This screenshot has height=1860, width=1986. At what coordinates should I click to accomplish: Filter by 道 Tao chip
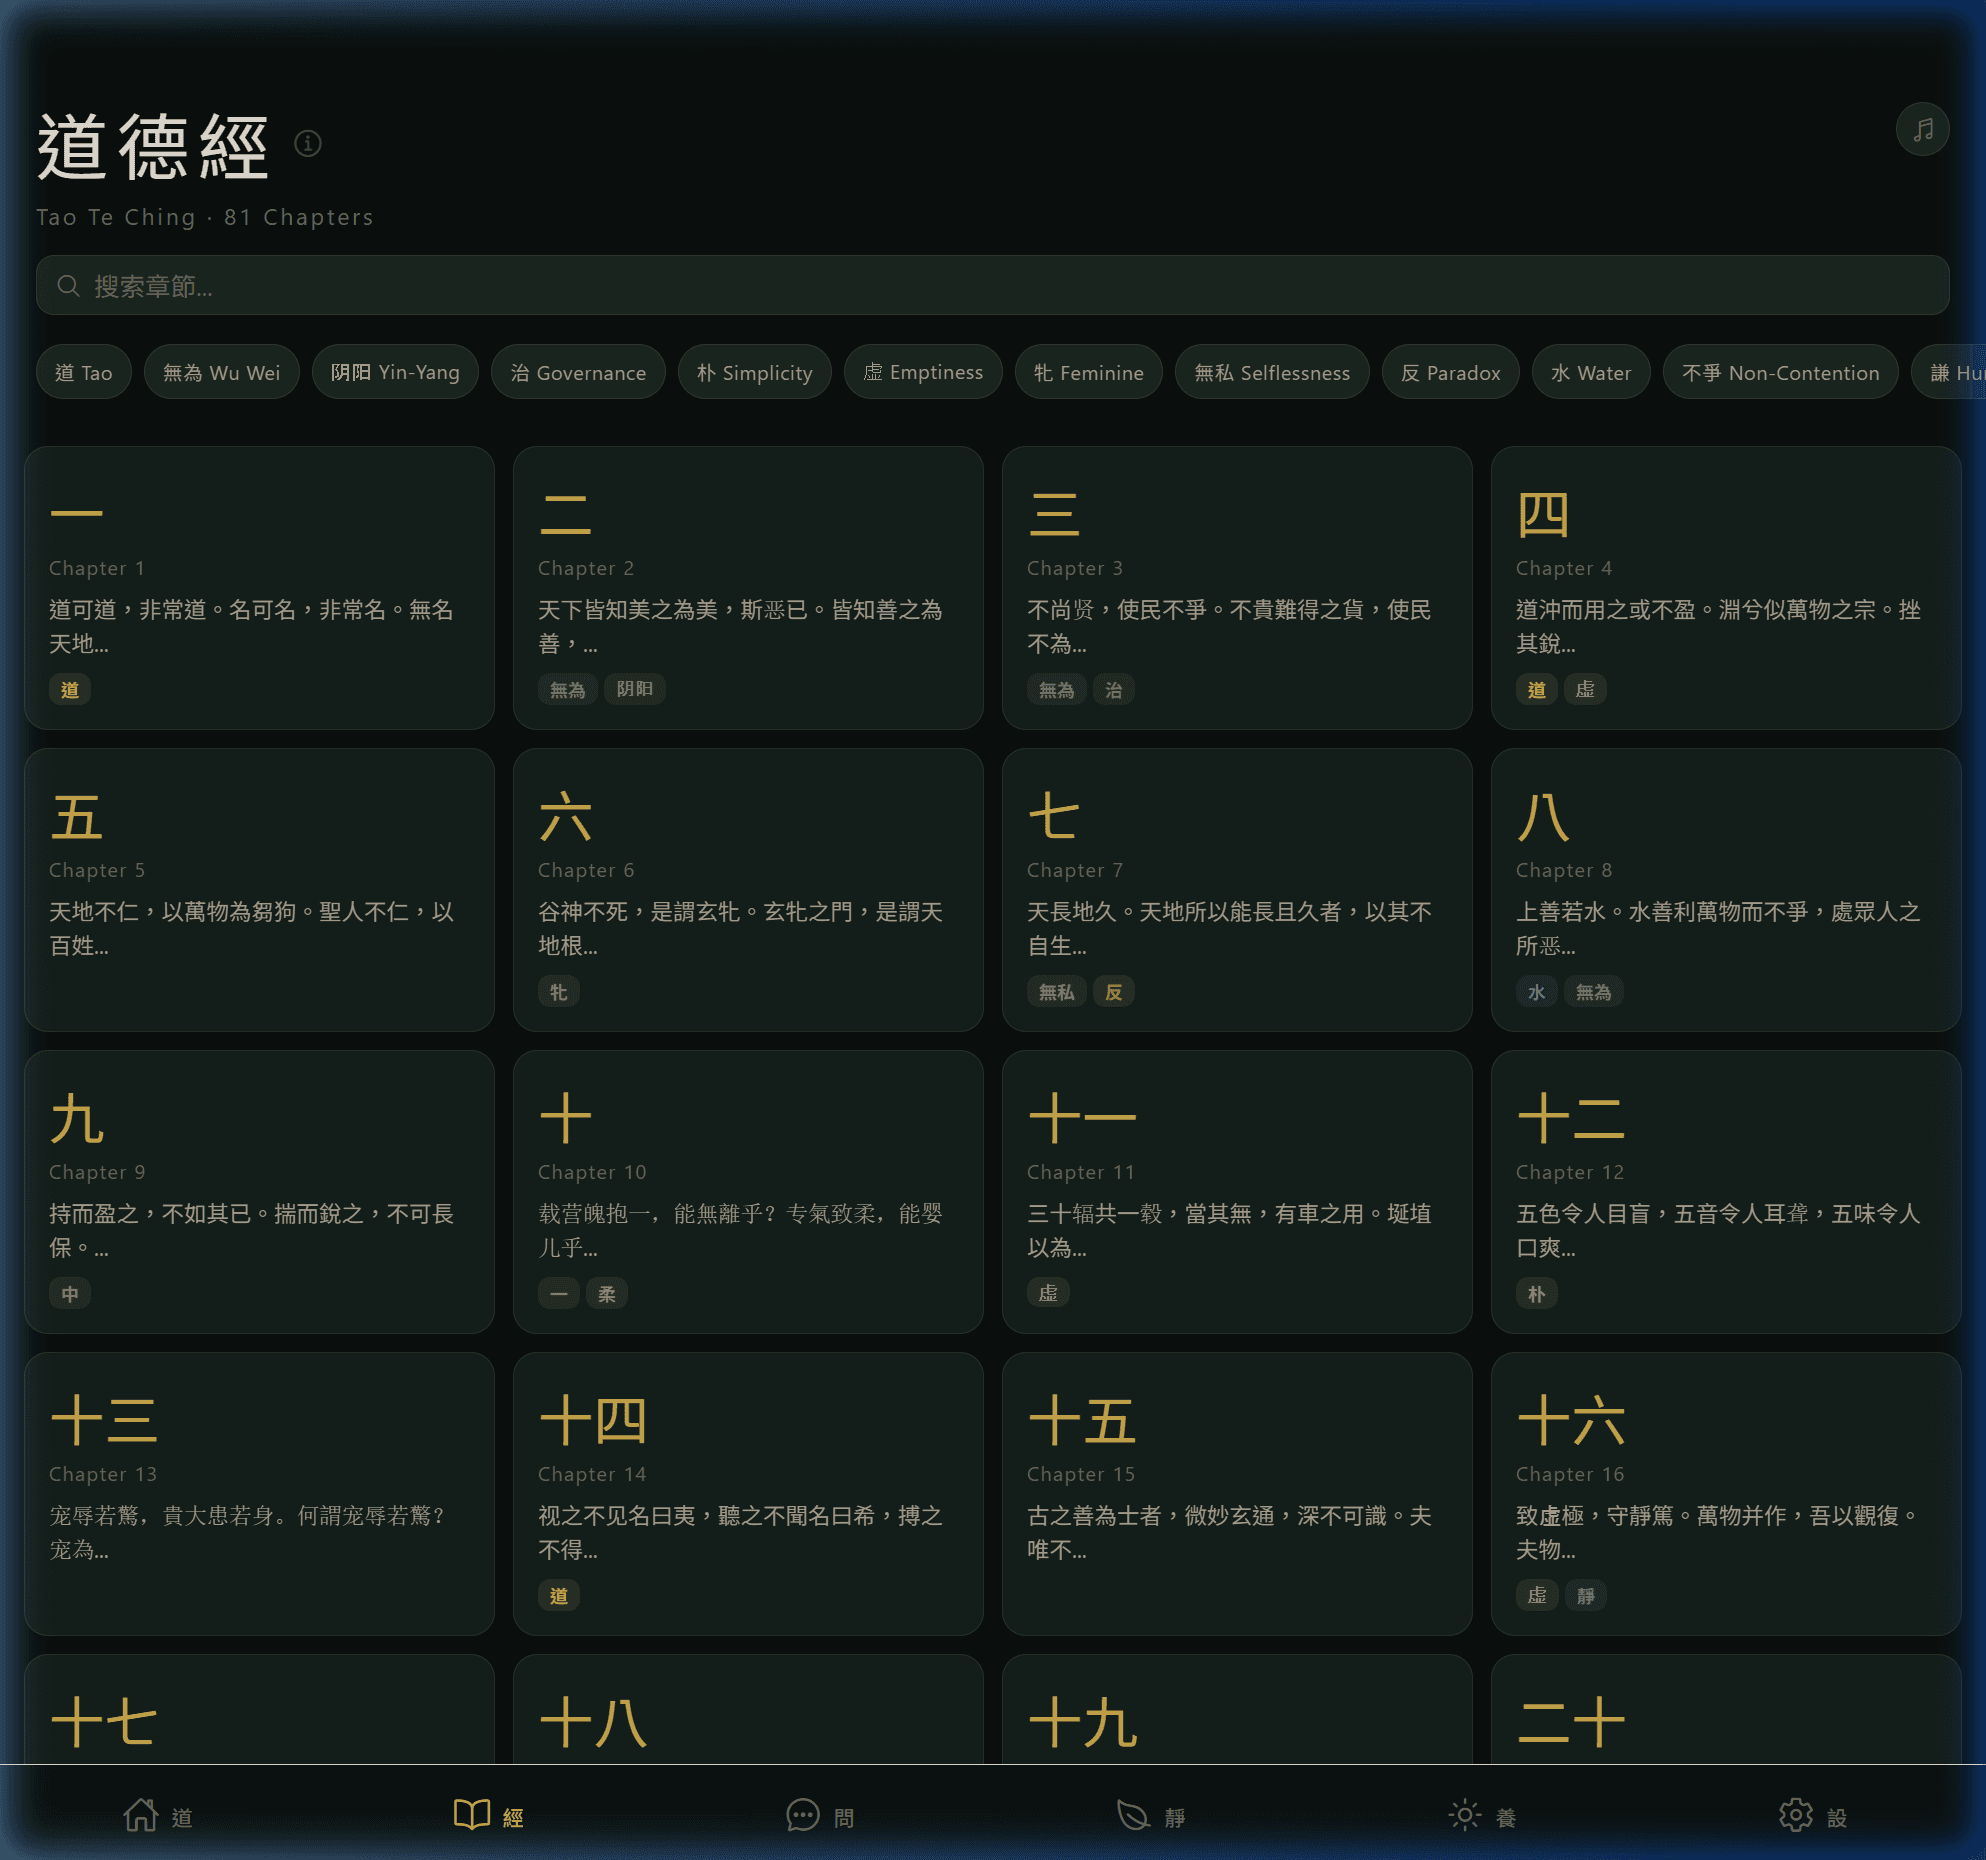(x=84, y=372)
